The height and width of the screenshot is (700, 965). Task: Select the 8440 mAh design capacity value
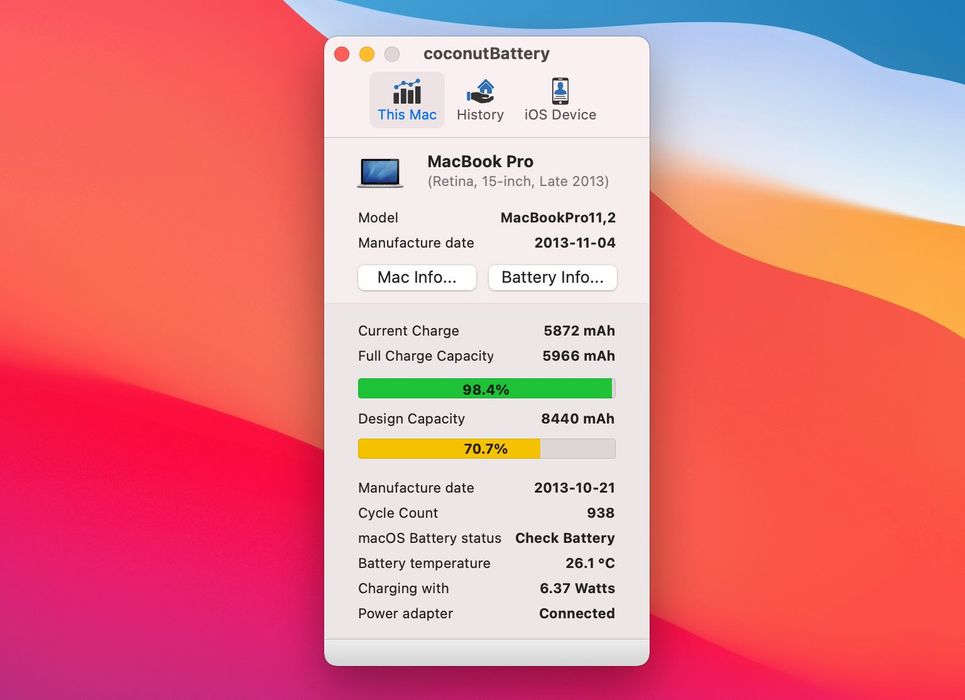pos(577,419)
